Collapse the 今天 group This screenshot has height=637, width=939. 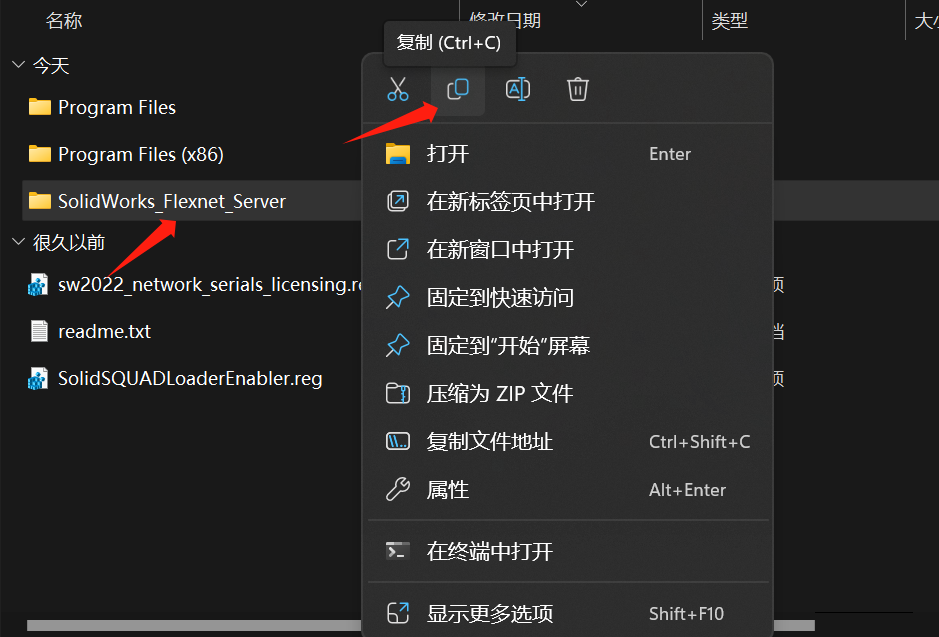click(x=19, y=65)
